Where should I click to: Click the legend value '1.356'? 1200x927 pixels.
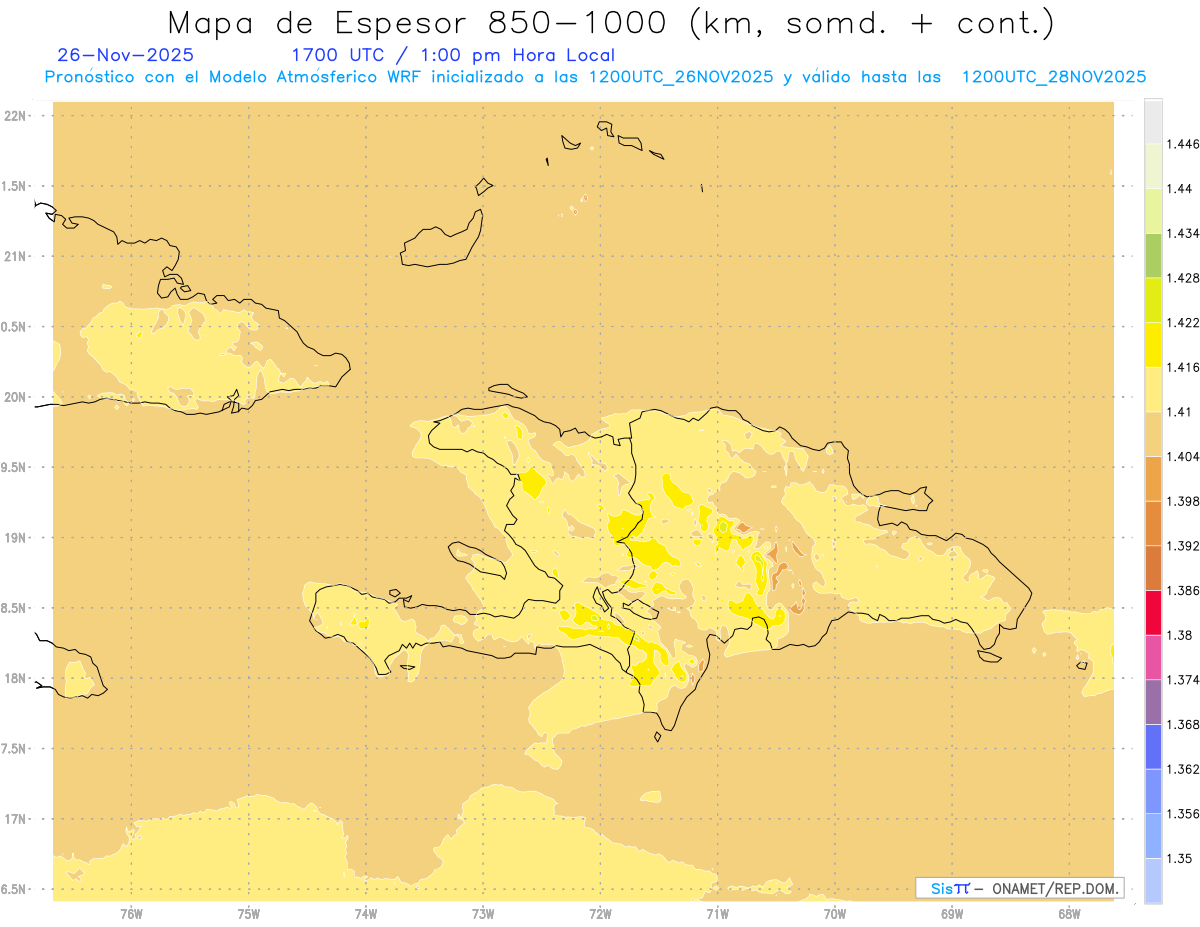(x=1183, y=814)
